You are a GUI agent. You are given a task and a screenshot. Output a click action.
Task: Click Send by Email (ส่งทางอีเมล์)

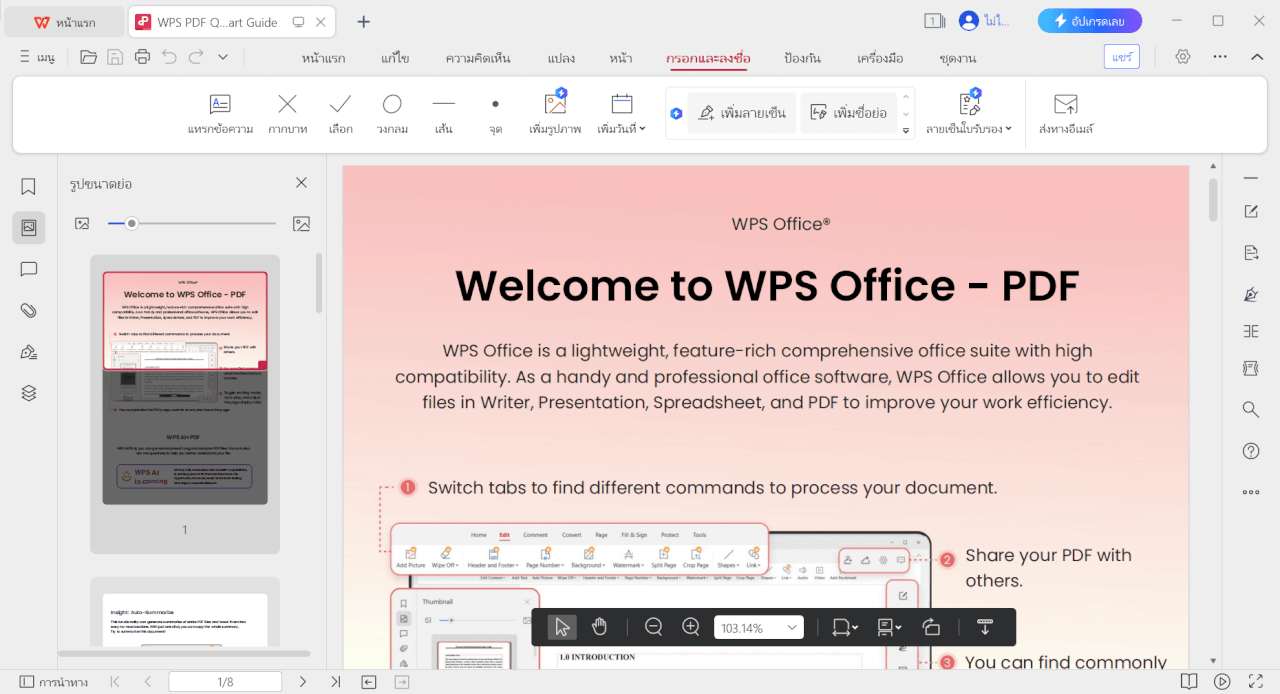1066,114
